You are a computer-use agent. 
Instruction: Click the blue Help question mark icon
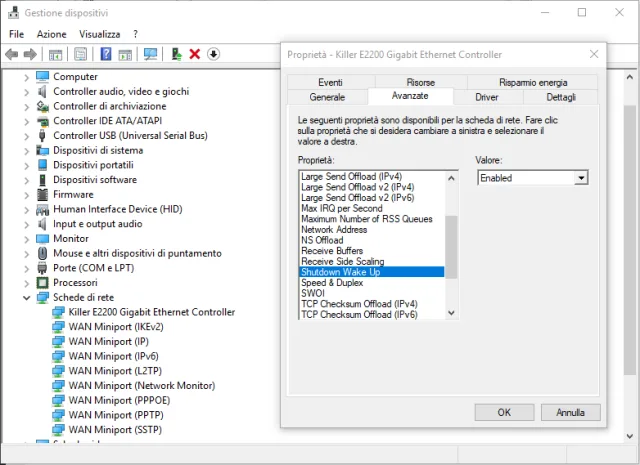(x=106, y=54)
